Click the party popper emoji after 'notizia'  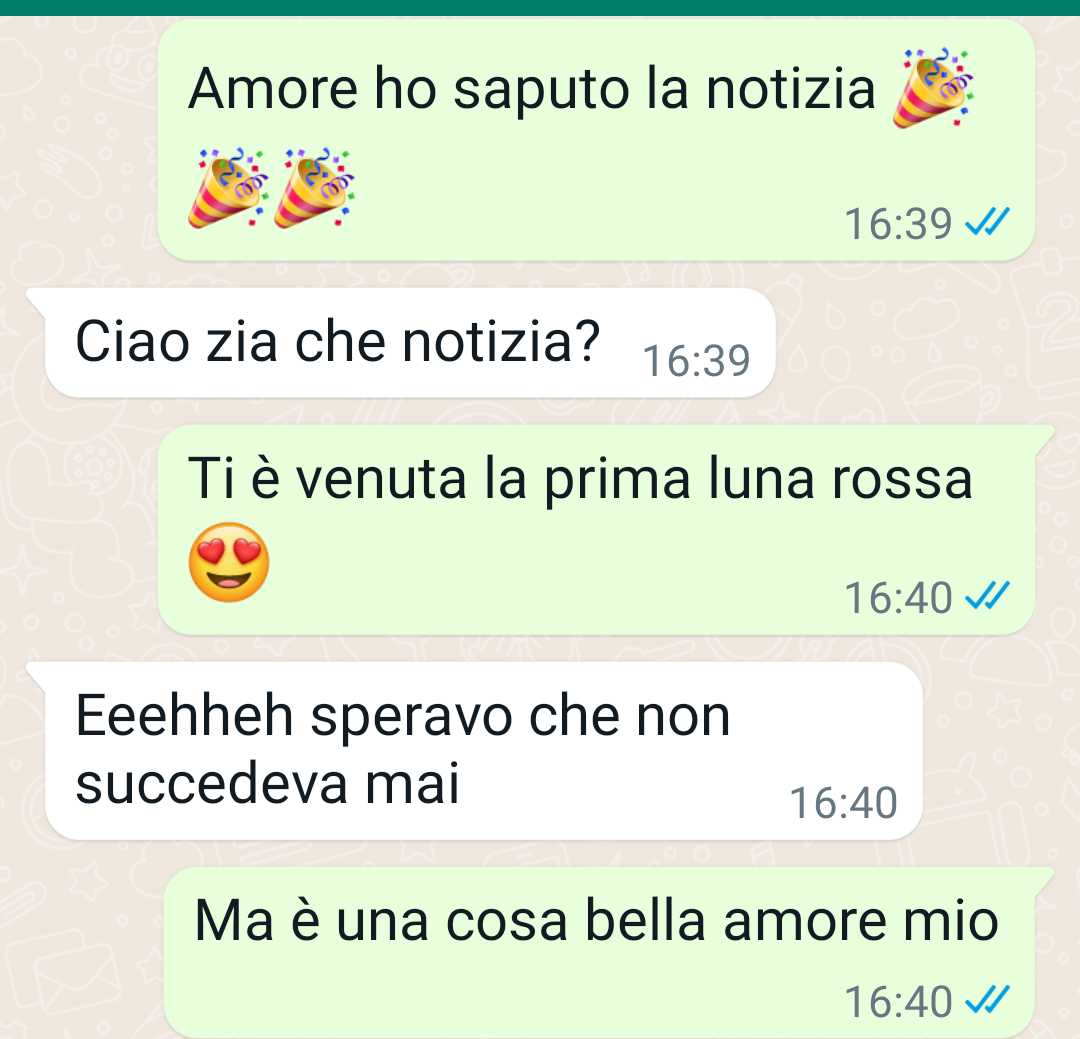[933, 88]
